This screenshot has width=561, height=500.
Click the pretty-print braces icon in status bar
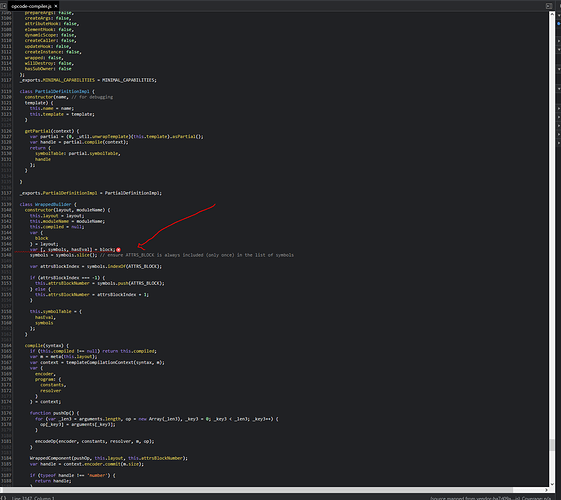pyautogui.click(x=4, y=498)
